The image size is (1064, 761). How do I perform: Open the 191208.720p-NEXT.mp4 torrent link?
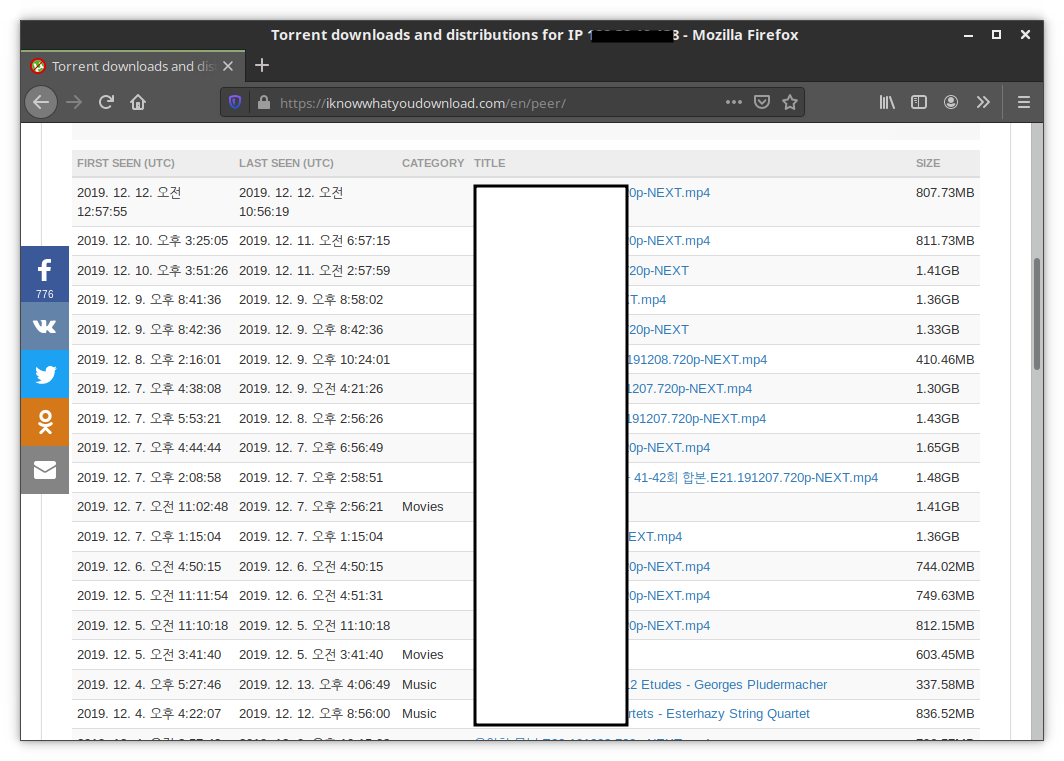697,360
